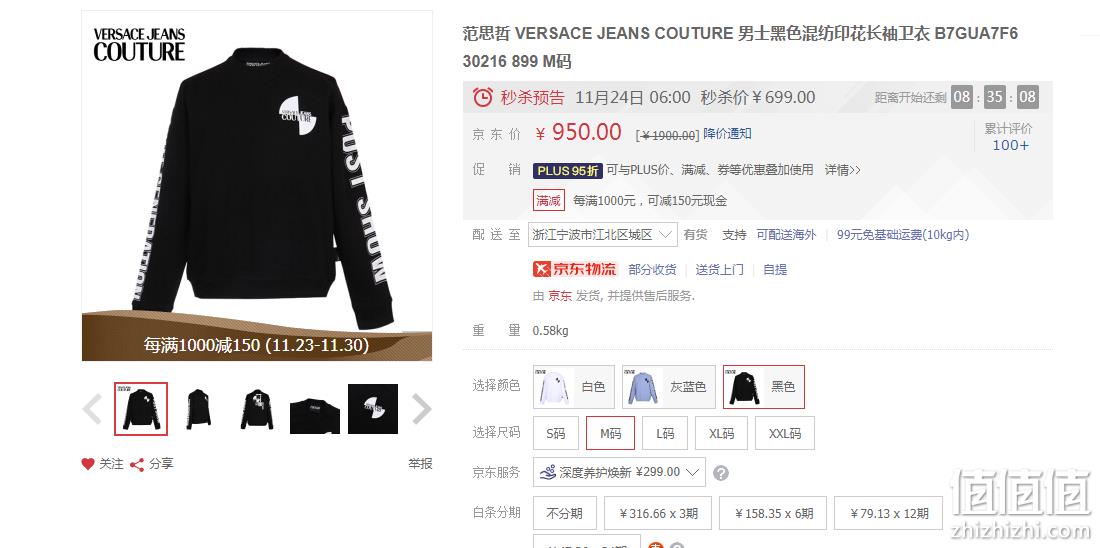The height and width of the screenshot is (548, 1100).
Task: Click the alarm clock flash sale icon
Action: 483,97
